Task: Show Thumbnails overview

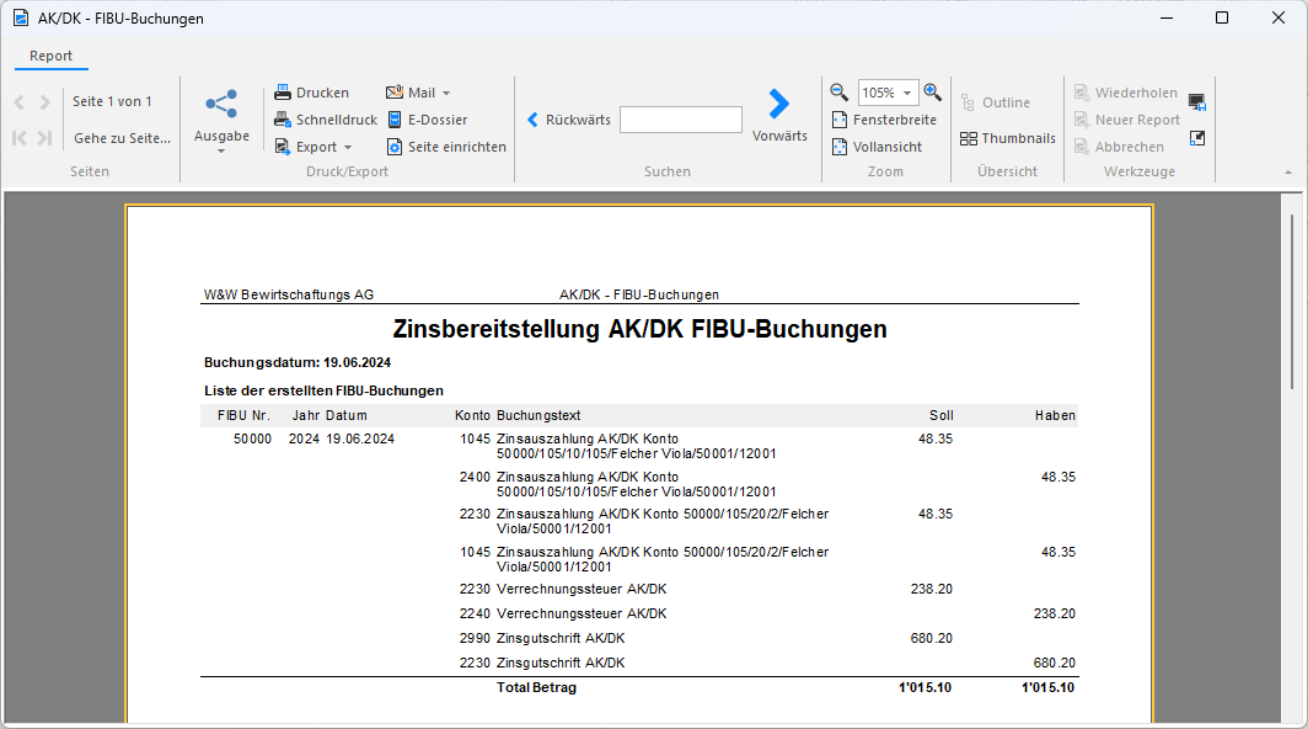Action: [1008, 138]
